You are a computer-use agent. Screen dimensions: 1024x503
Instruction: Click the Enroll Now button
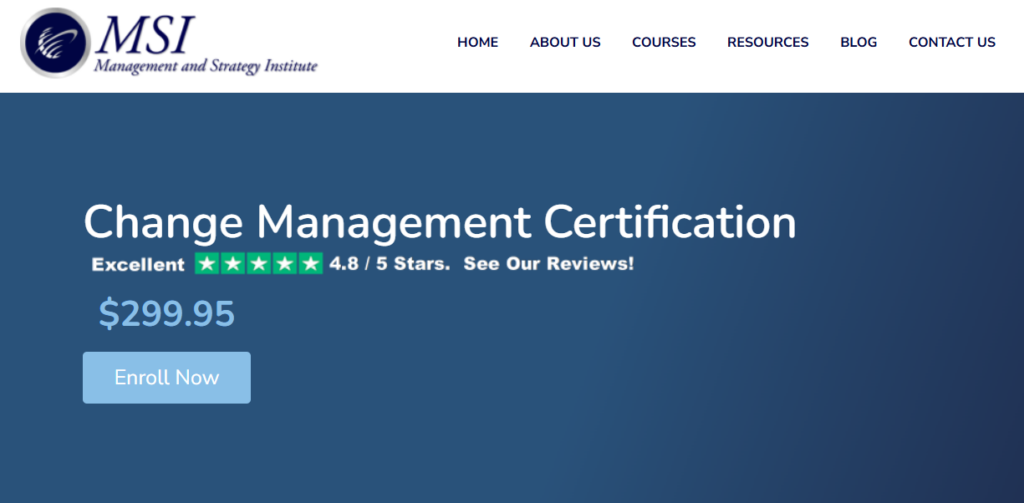pos(167,378)
